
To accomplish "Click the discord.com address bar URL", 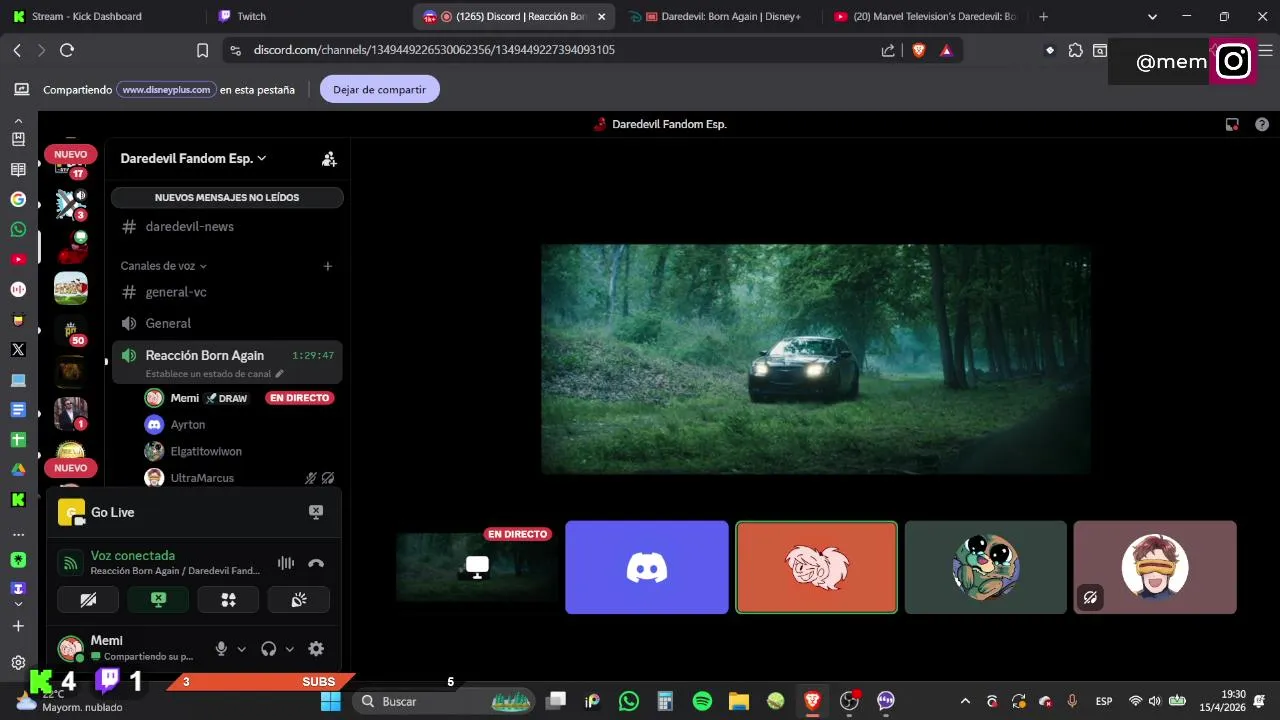I will [x=434, y=50].
